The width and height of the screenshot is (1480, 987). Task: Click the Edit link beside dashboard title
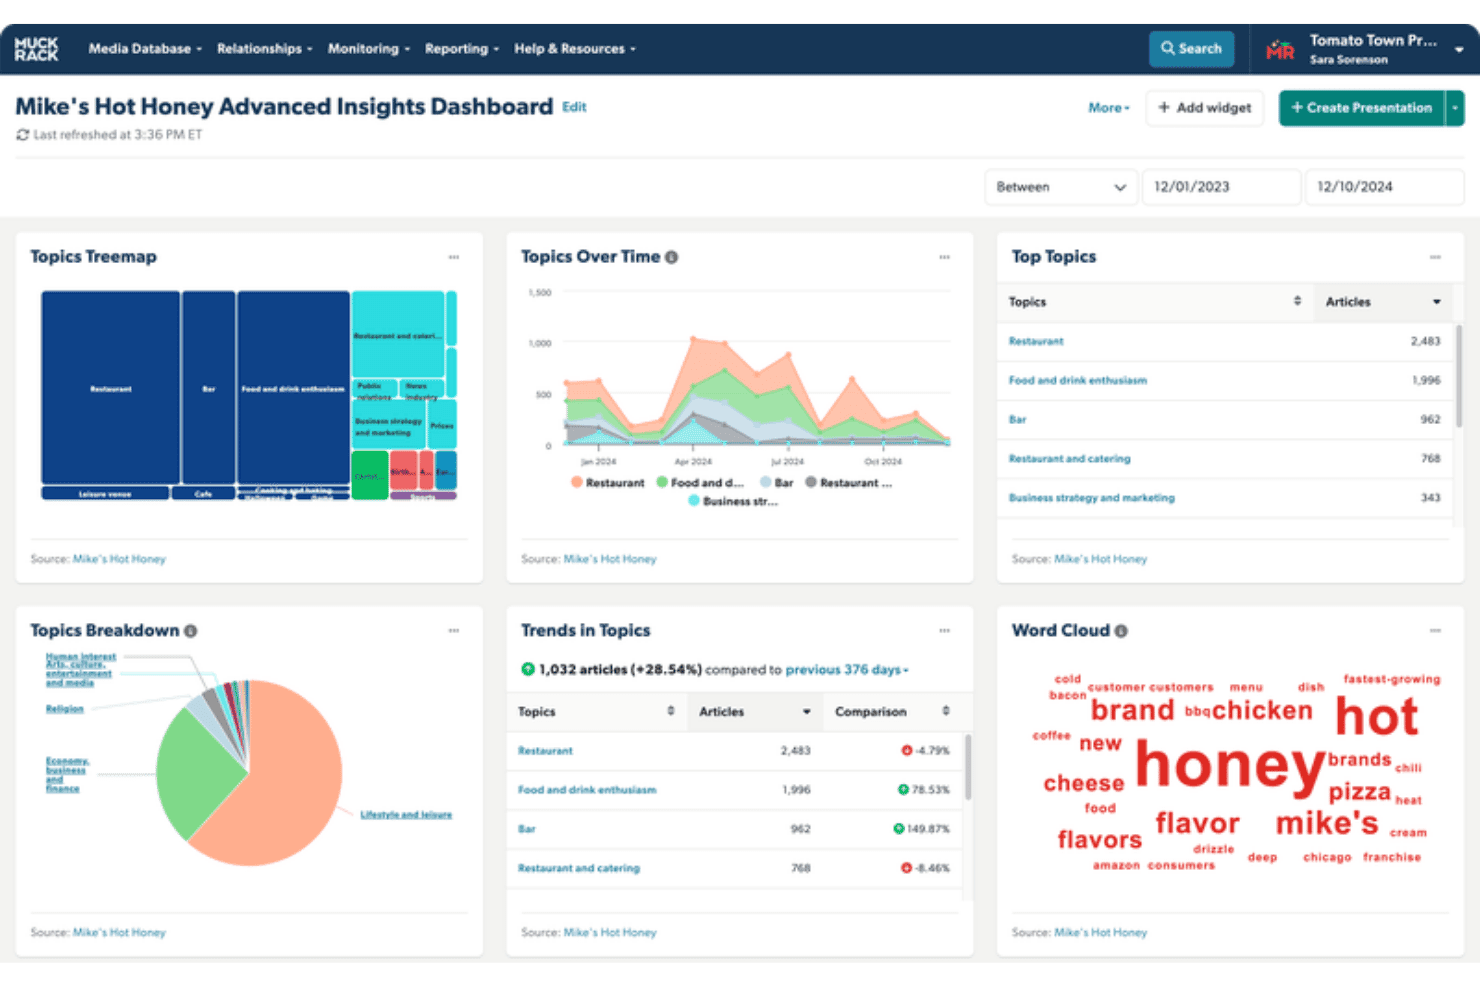(574, 107)
